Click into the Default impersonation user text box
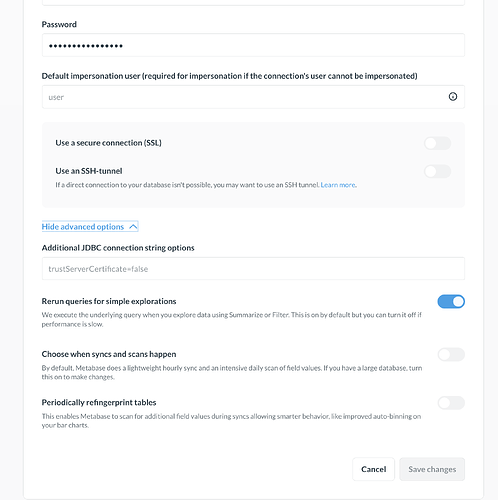498x500 pixels. pyautogui.click(x=253, y=97)
